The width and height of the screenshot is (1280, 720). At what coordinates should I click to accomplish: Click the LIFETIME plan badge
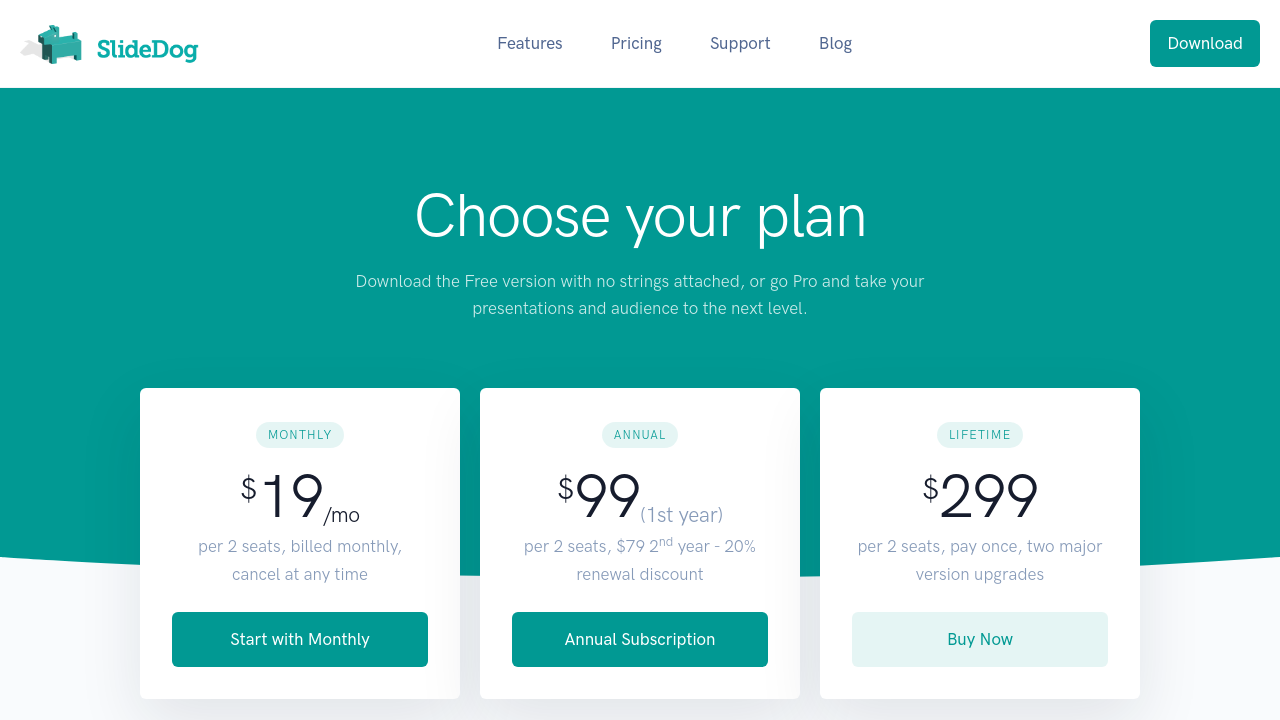pos(980,435)
